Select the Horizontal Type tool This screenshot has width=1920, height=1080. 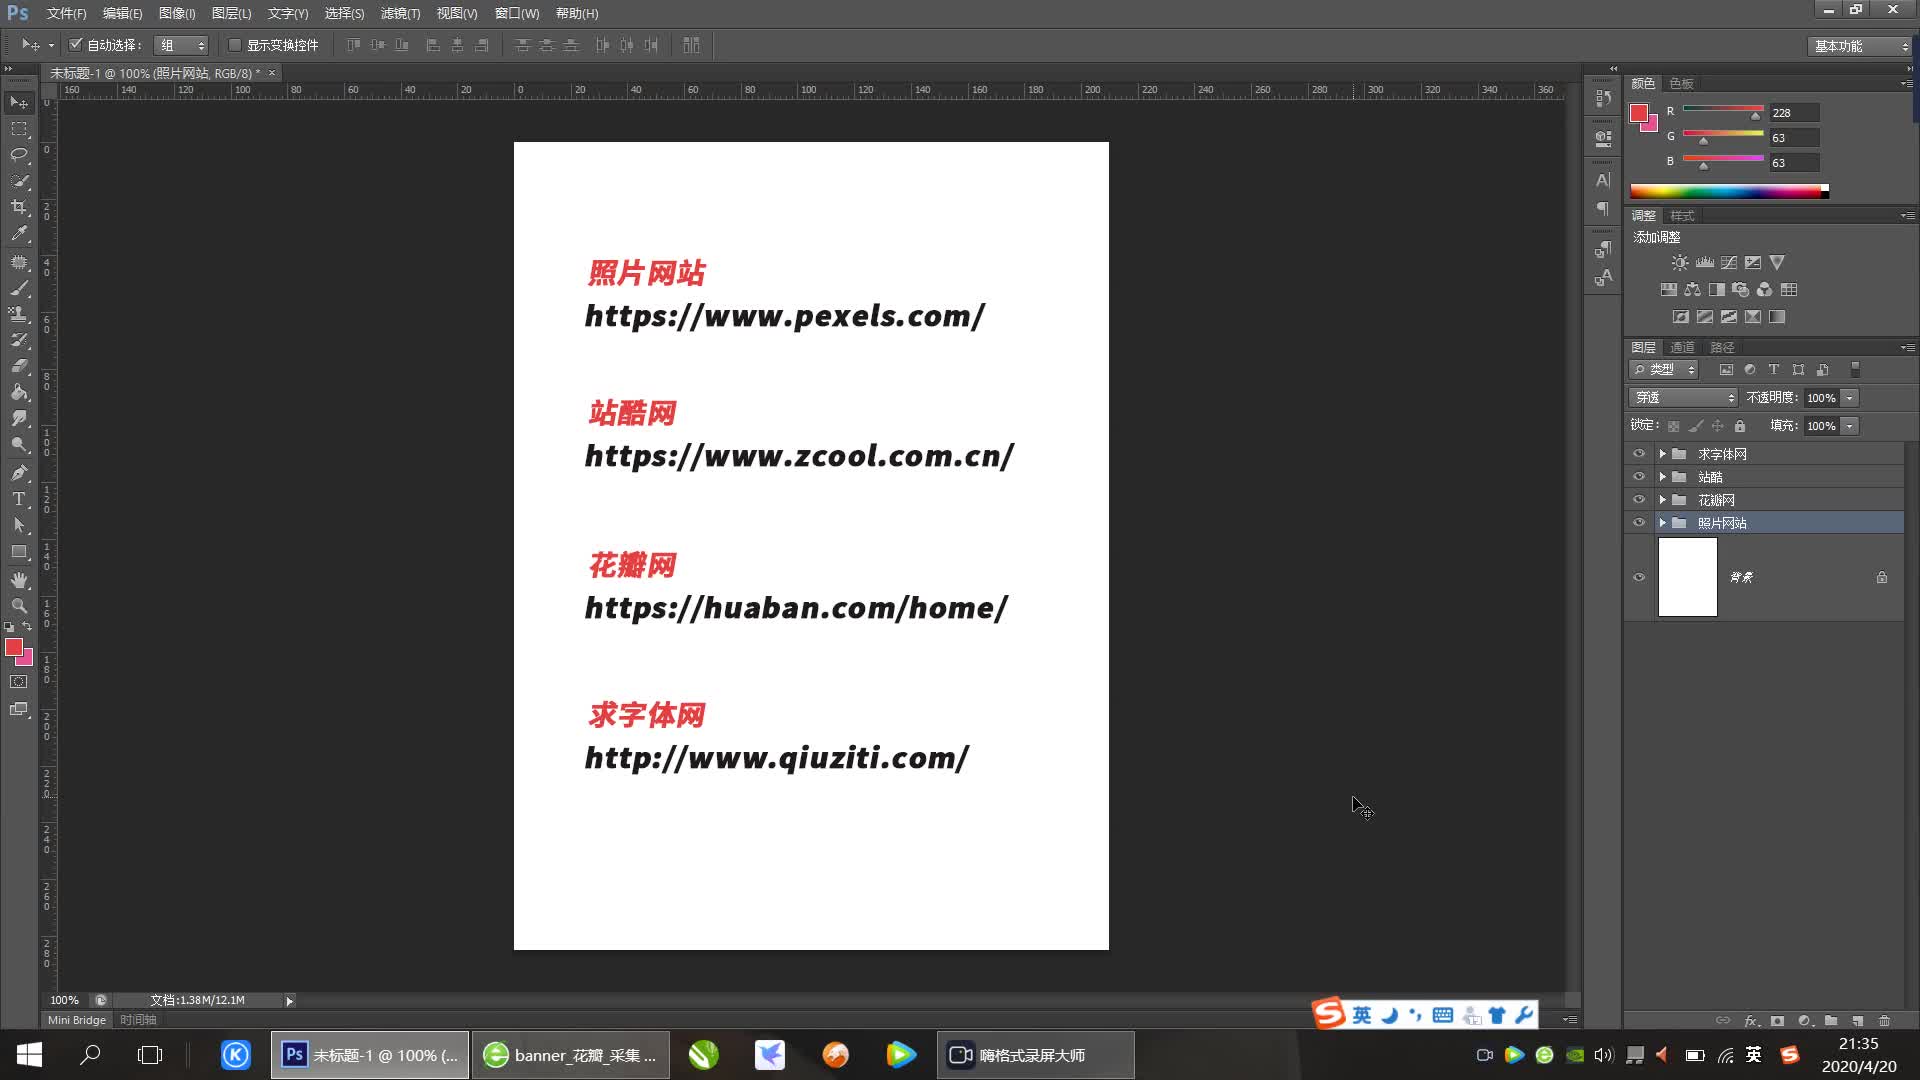19,499
